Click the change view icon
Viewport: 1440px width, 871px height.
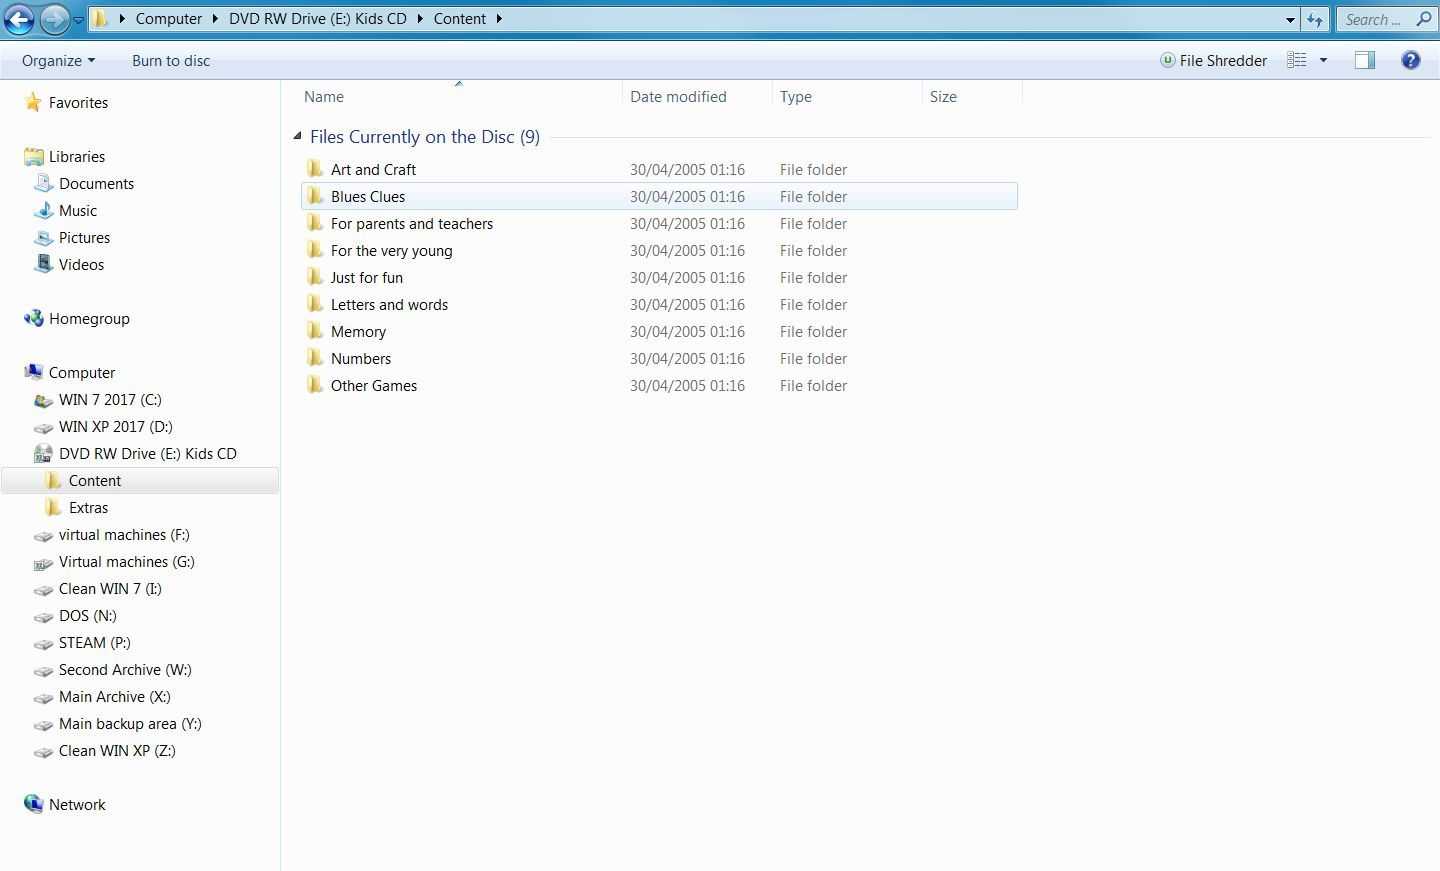click(1297, 60)
